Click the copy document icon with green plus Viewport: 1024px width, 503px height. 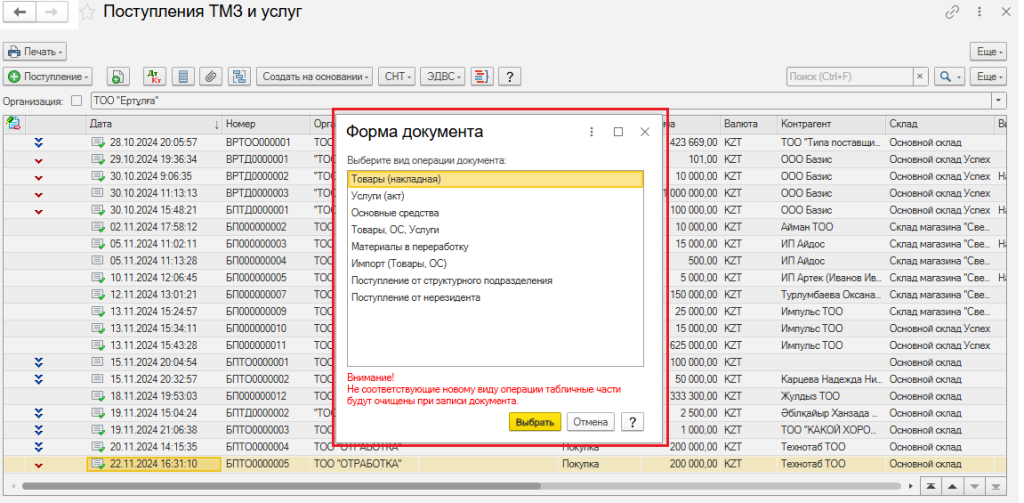click(118, 76)
